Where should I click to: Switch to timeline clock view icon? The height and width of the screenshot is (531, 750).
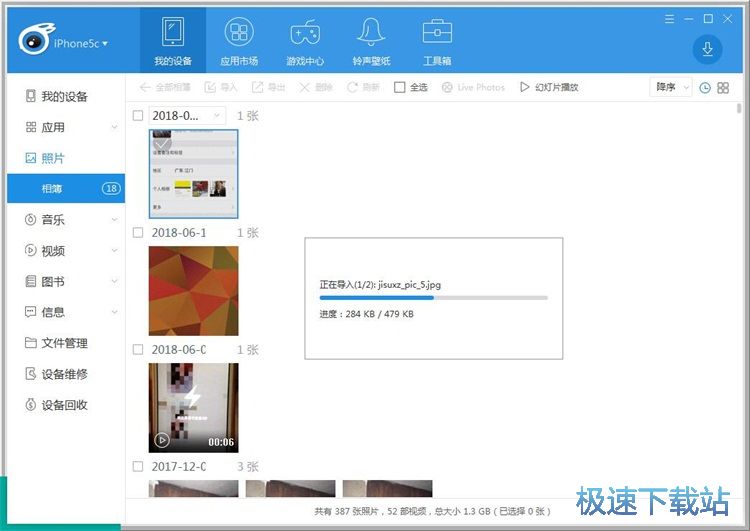(x=705, y=88)
